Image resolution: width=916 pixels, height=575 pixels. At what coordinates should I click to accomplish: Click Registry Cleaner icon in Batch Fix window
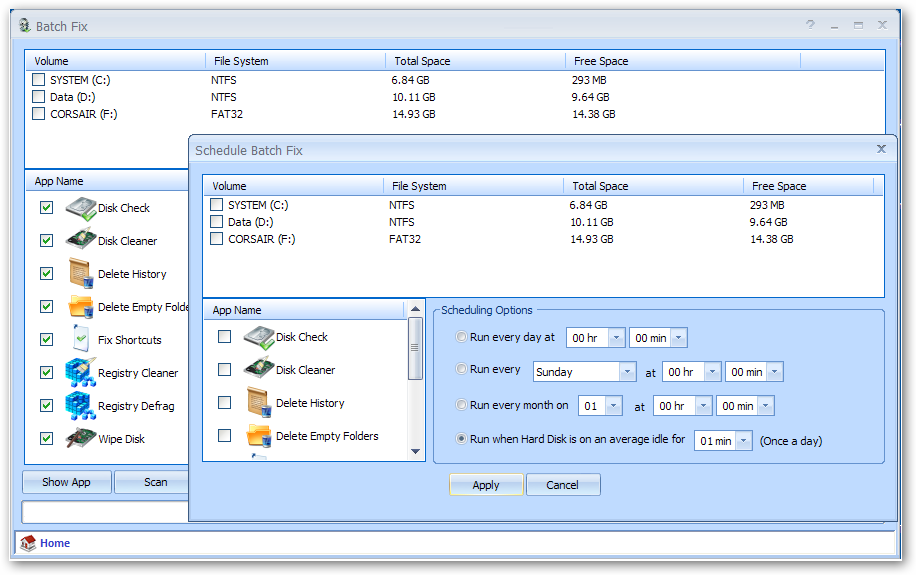[81, 373]
